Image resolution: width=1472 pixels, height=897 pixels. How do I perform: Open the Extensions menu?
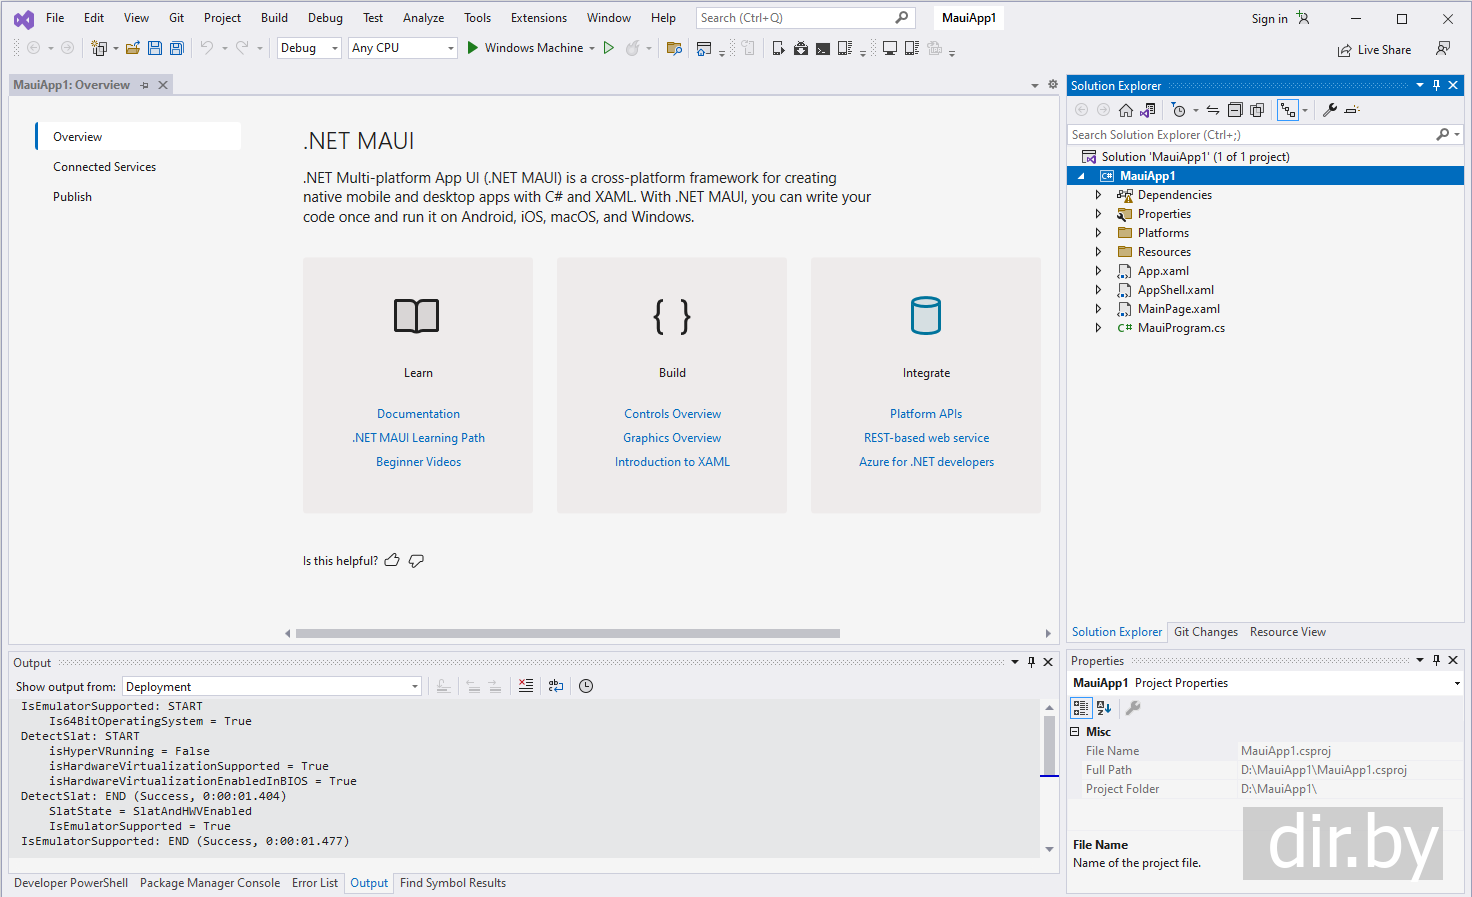[x=538, y=18]
